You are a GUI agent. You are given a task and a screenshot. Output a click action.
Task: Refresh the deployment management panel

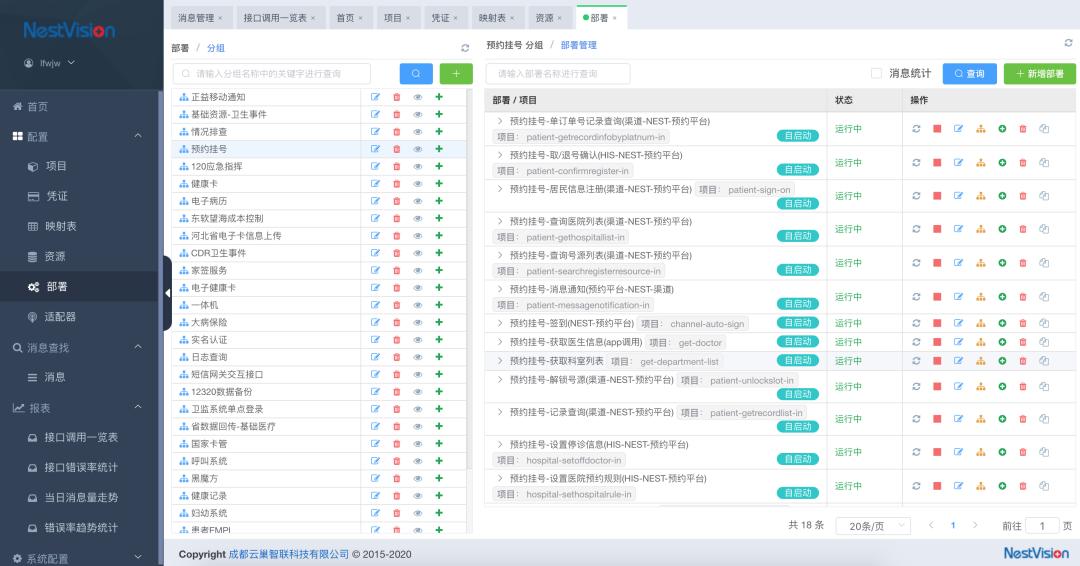(1068, 43)
